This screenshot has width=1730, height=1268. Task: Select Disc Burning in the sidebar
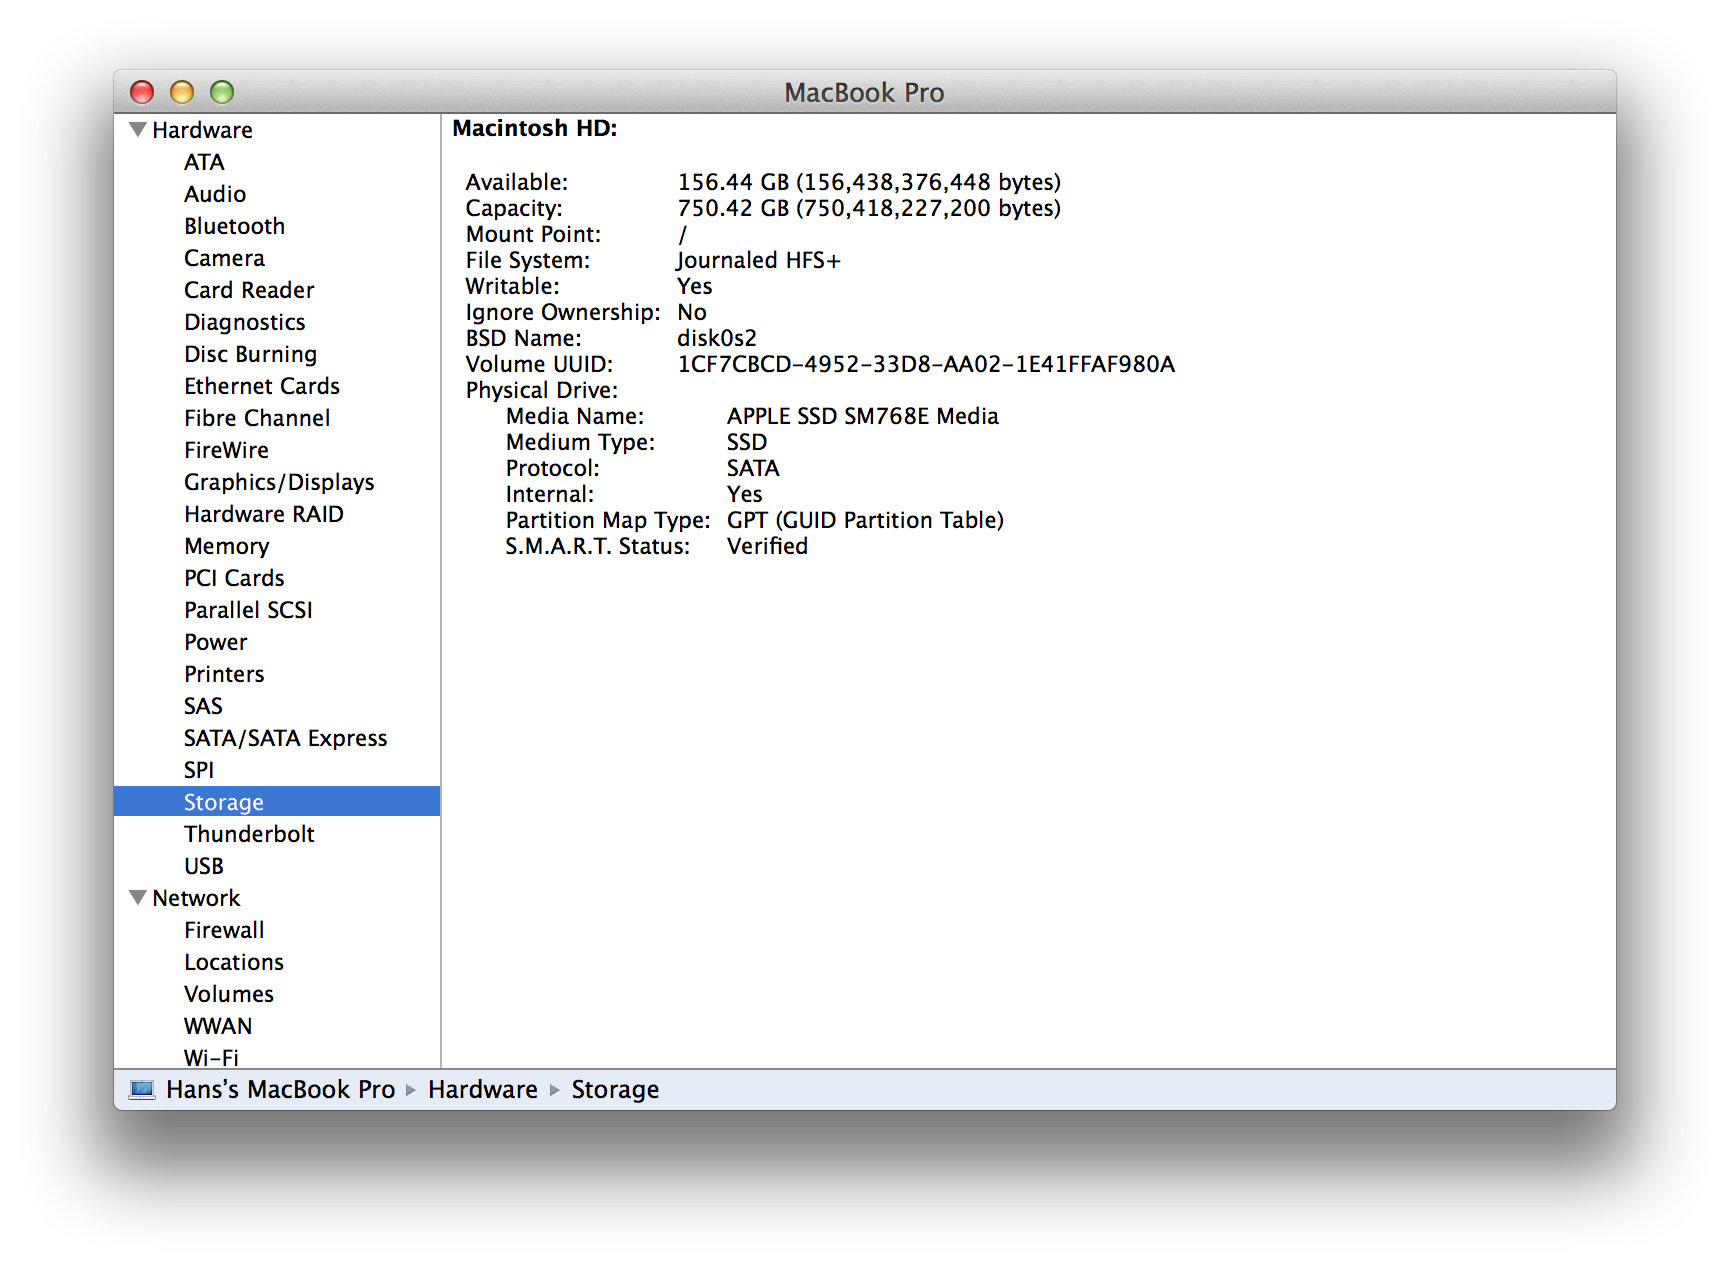(250, 354)
